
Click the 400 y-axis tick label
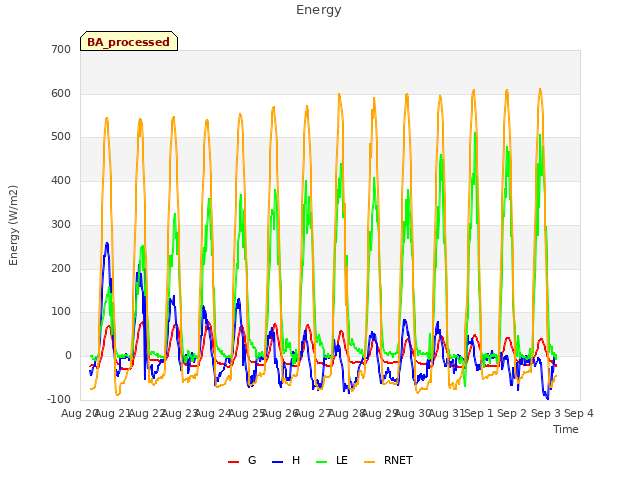click(x=61, y=180)
